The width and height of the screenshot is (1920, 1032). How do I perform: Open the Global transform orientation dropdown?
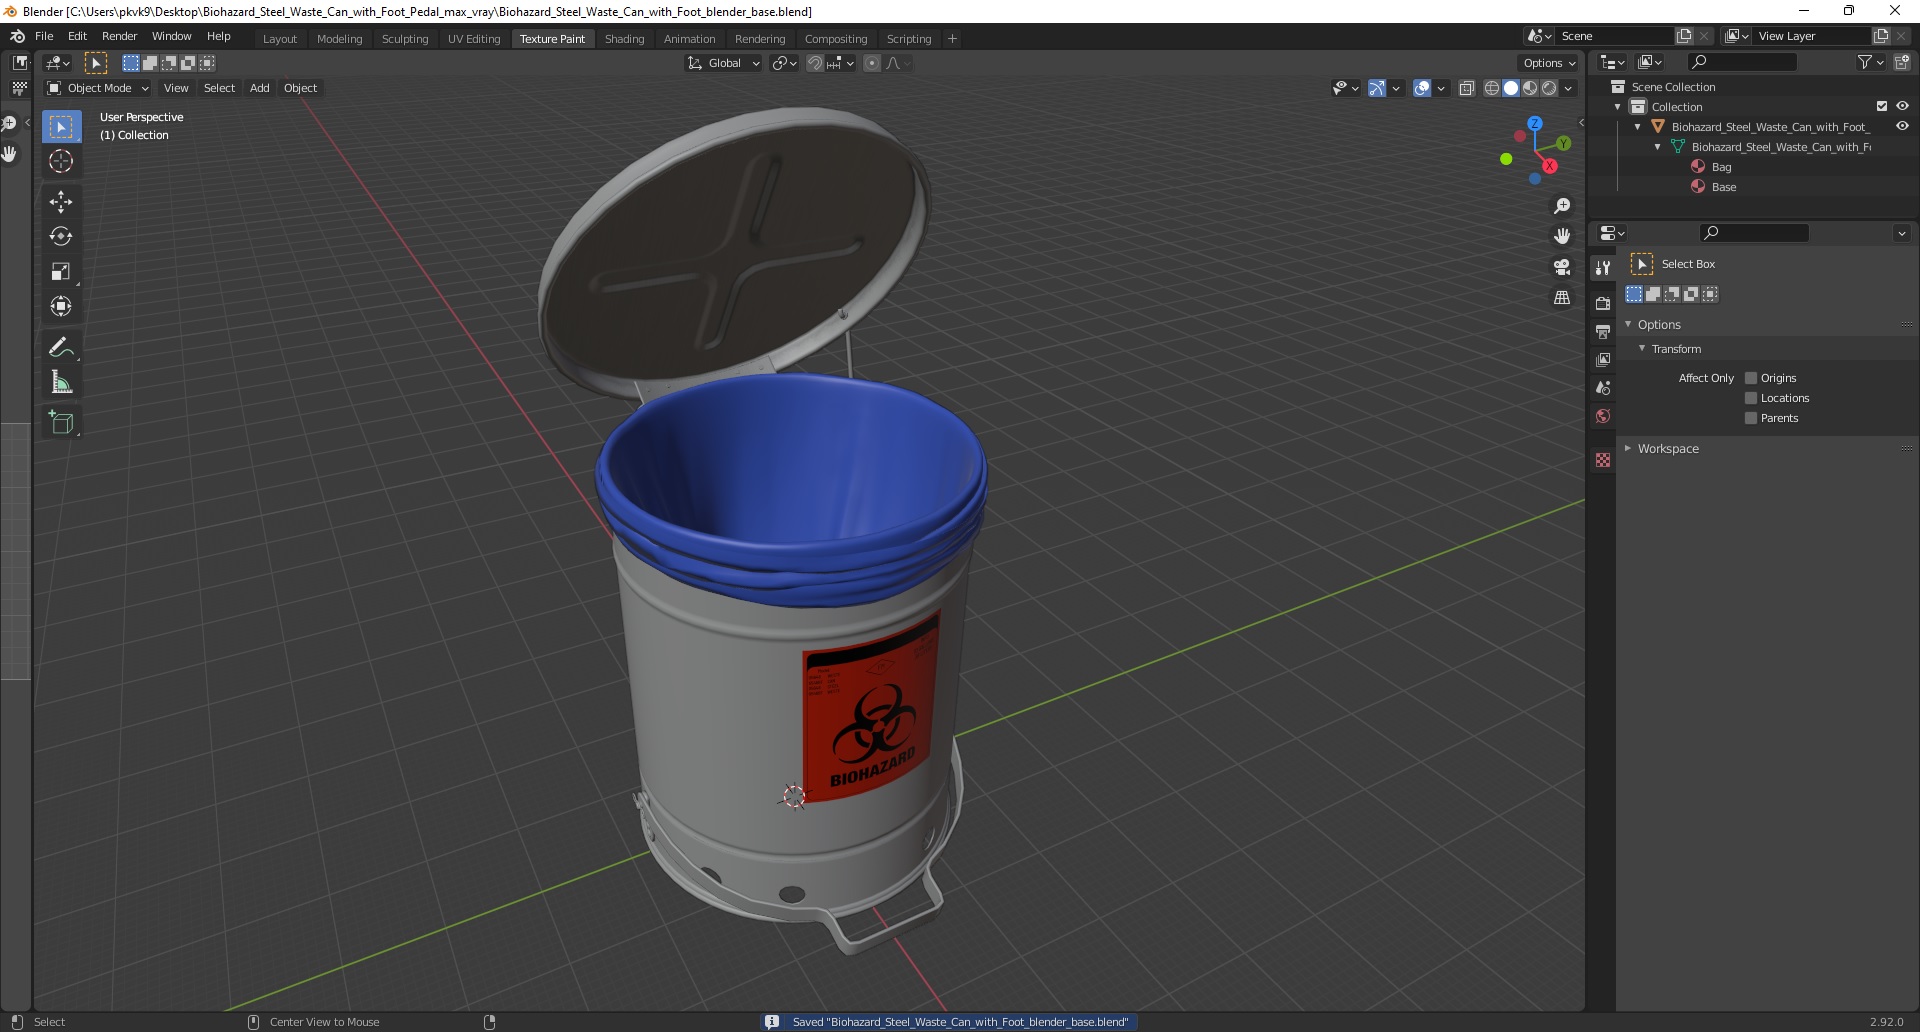pos(723,63)
